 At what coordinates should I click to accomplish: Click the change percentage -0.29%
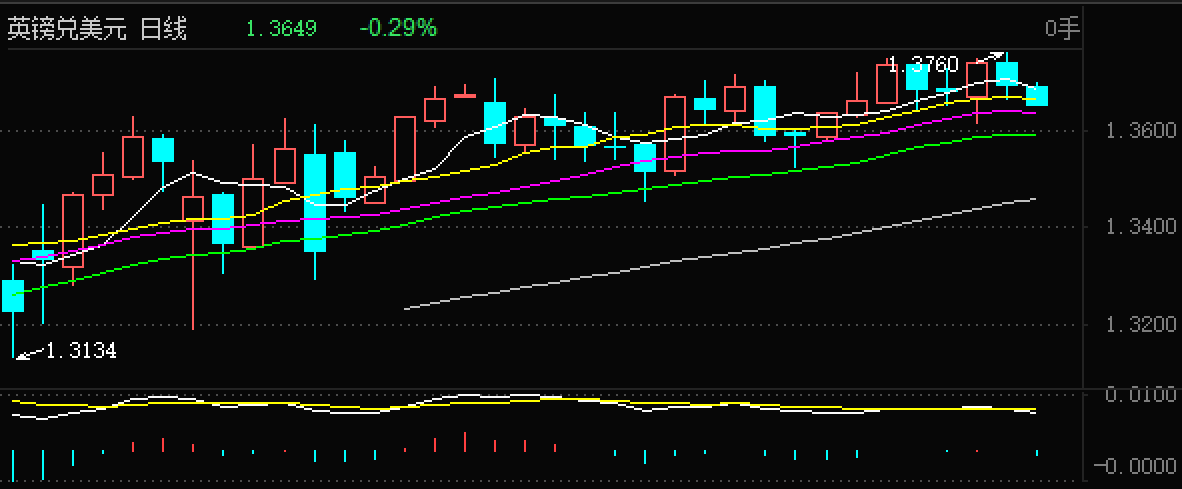(x=398, y=29)
